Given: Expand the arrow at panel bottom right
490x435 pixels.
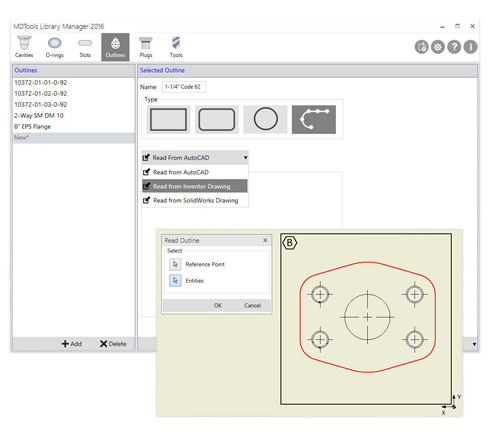Looking at the screenshot, I should point(474,344).
